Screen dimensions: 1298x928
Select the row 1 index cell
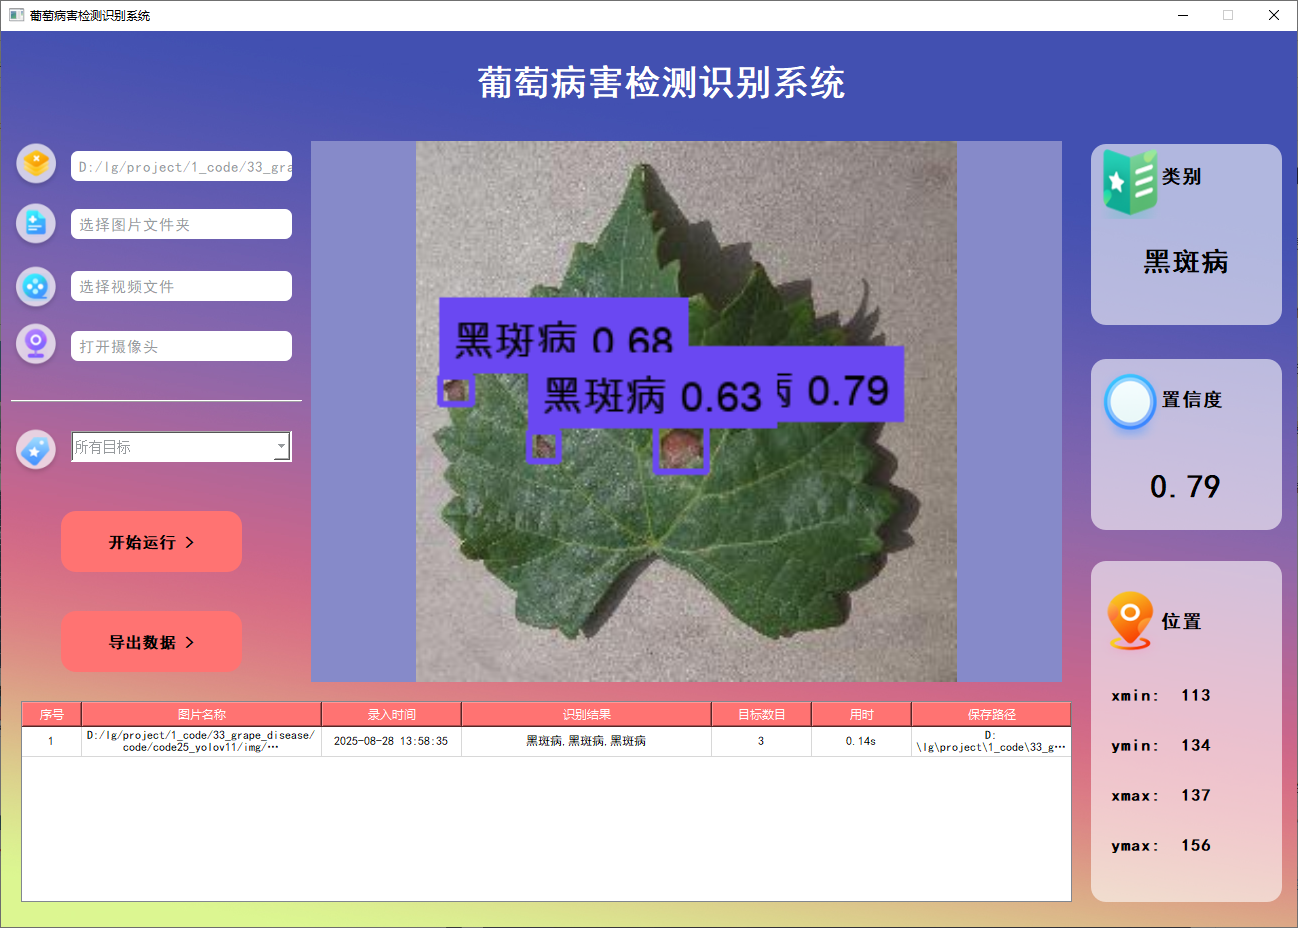[x=51, y=741]
